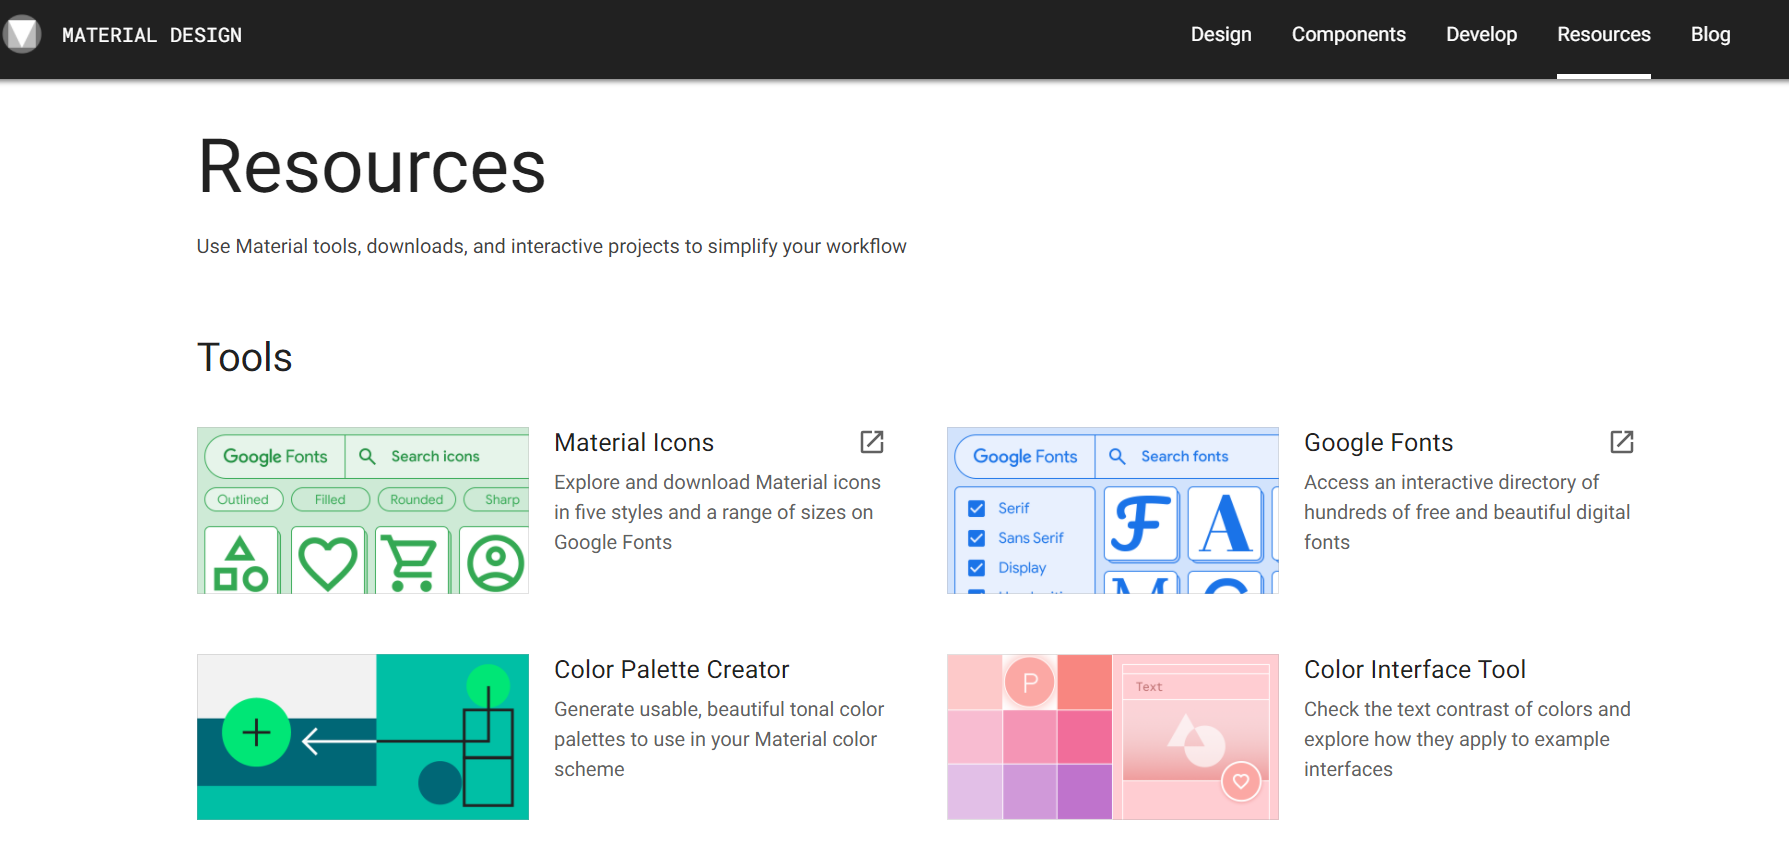The height and width of the screenshot is (867, 1789).
Task: Open the Components navigation tab
Action: 1348,34
